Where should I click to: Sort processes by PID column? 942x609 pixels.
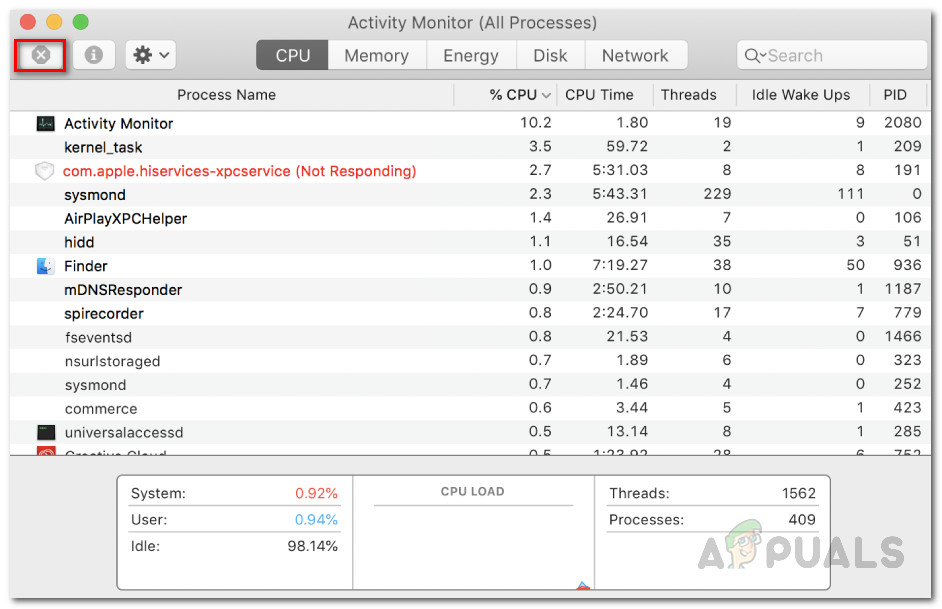click(x=894, y=95)
